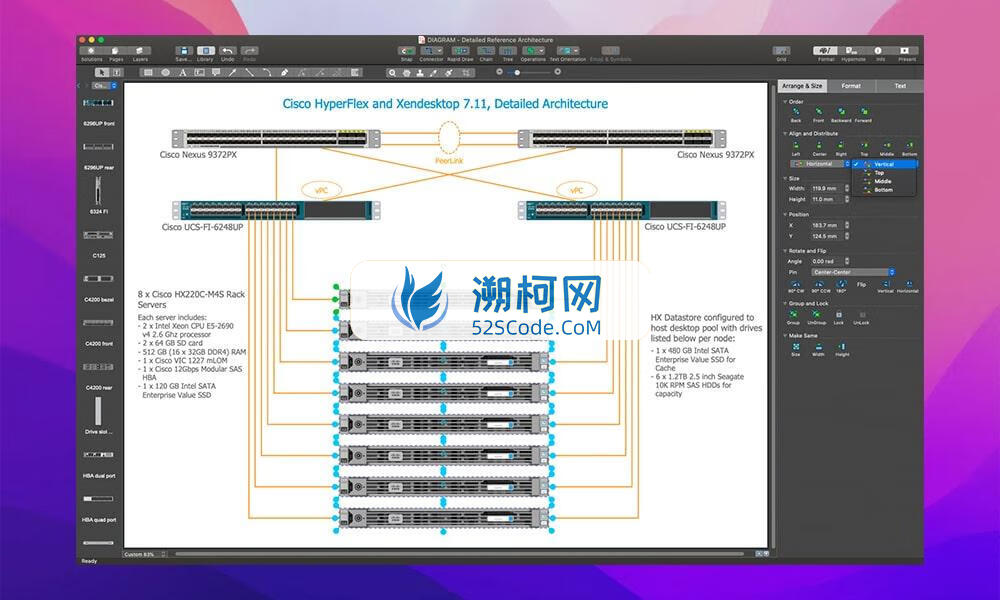Align Center in Align and Distribute
This screenshot has height=600, width=1000.
(x=819, y=146)
